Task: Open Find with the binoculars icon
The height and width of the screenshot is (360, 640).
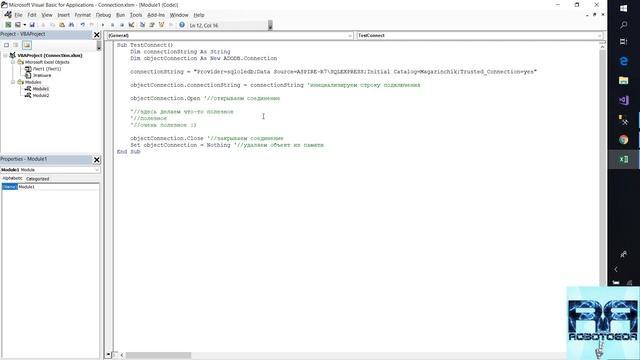Action: (x=71, y=25)
